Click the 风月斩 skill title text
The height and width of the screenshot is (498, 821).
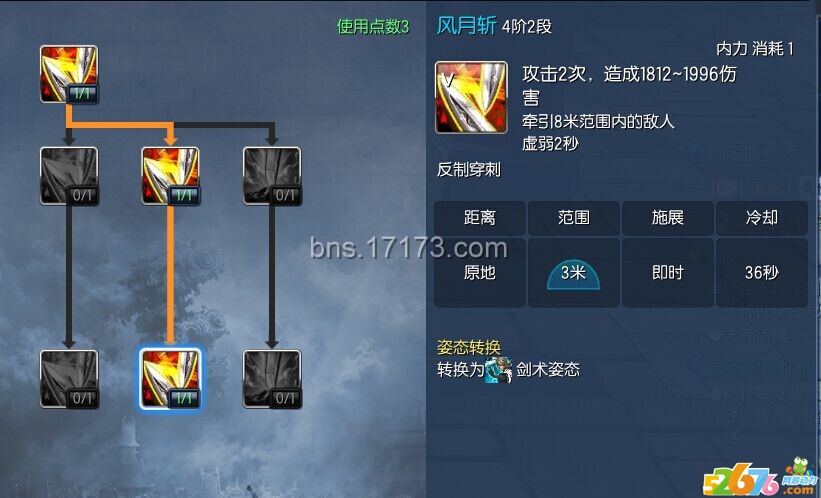[466, 25]
